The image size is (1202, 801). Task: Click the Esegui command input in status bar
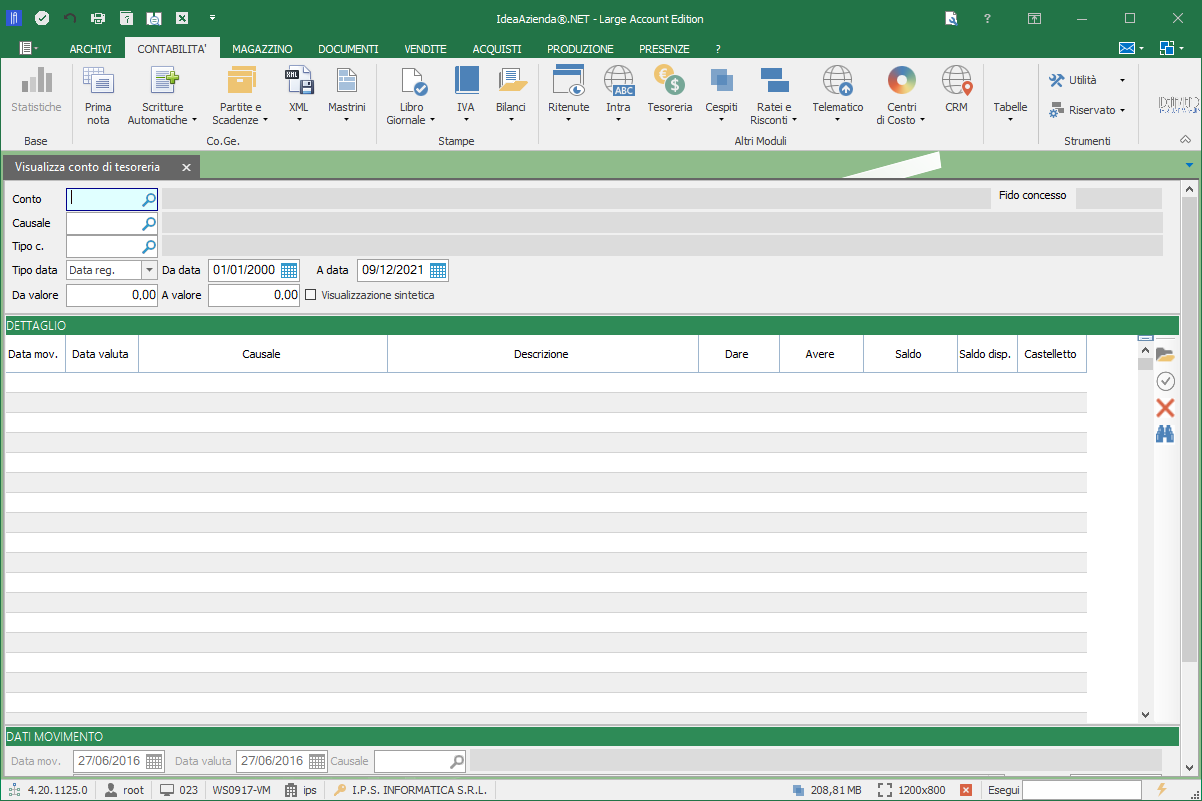tap(1084, 790)
